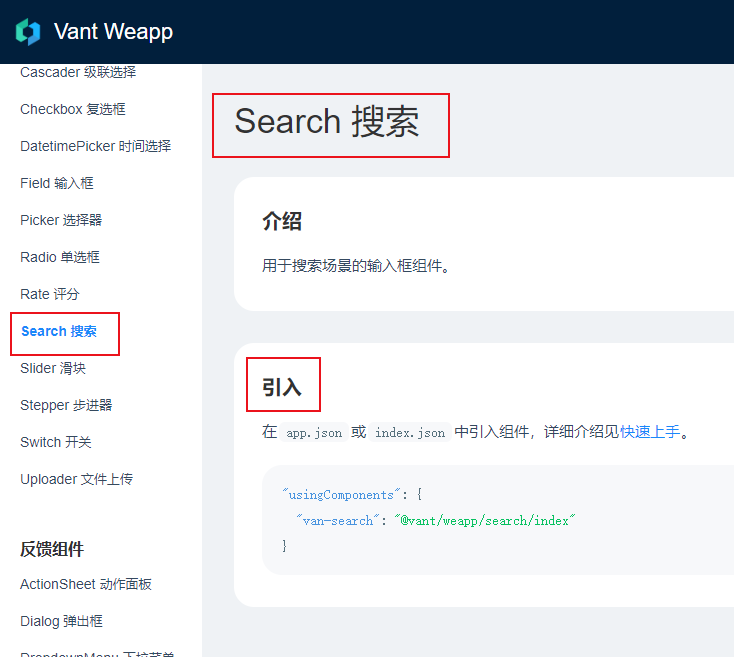
Task: Open the Vant Weapp home title
Action: [113, 32]
